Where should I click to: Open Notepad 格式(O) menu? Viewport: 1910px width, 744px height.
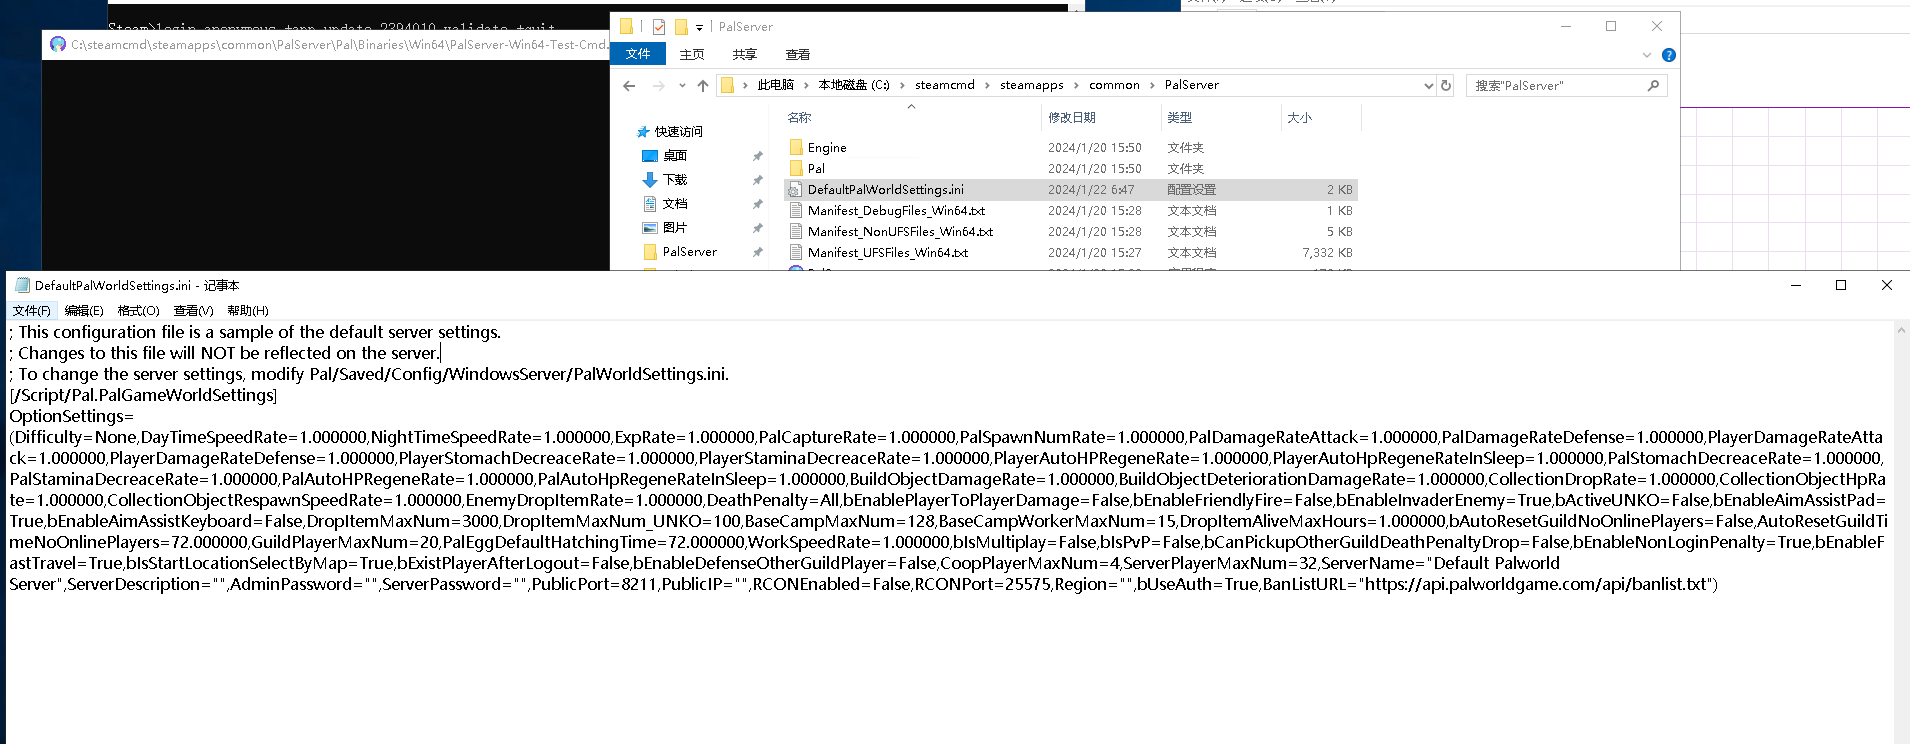pos(139,311)
